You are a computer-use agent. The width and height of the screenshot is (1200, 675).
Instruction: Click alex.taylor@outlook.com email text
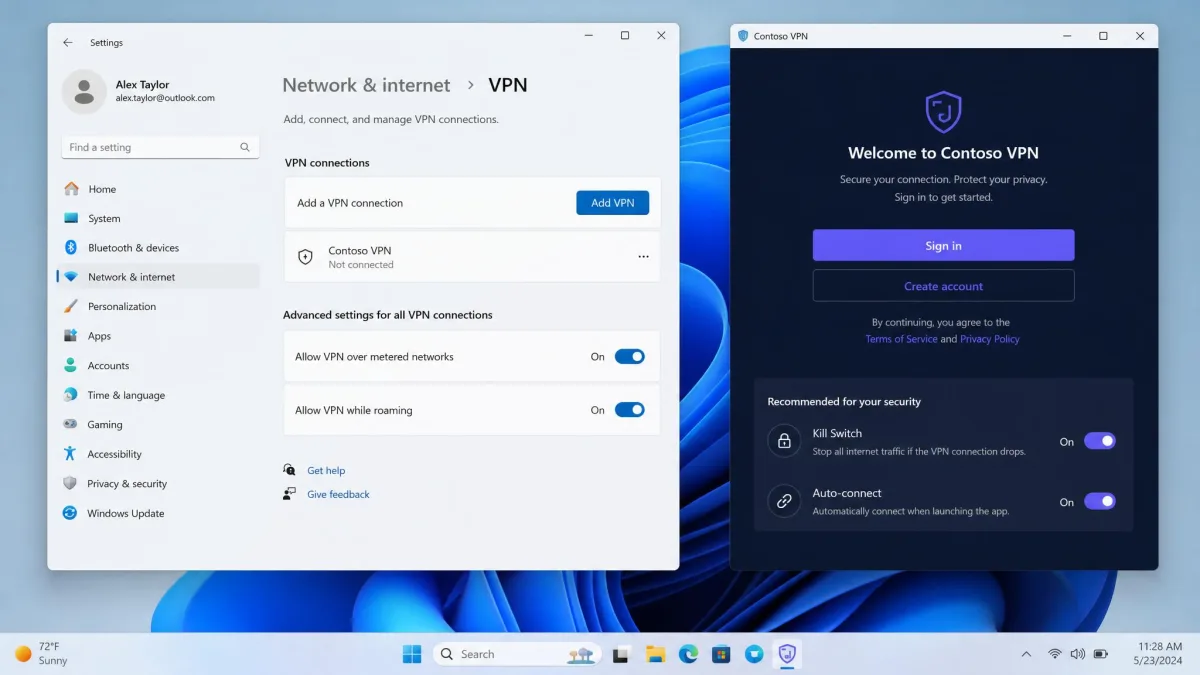165,99
